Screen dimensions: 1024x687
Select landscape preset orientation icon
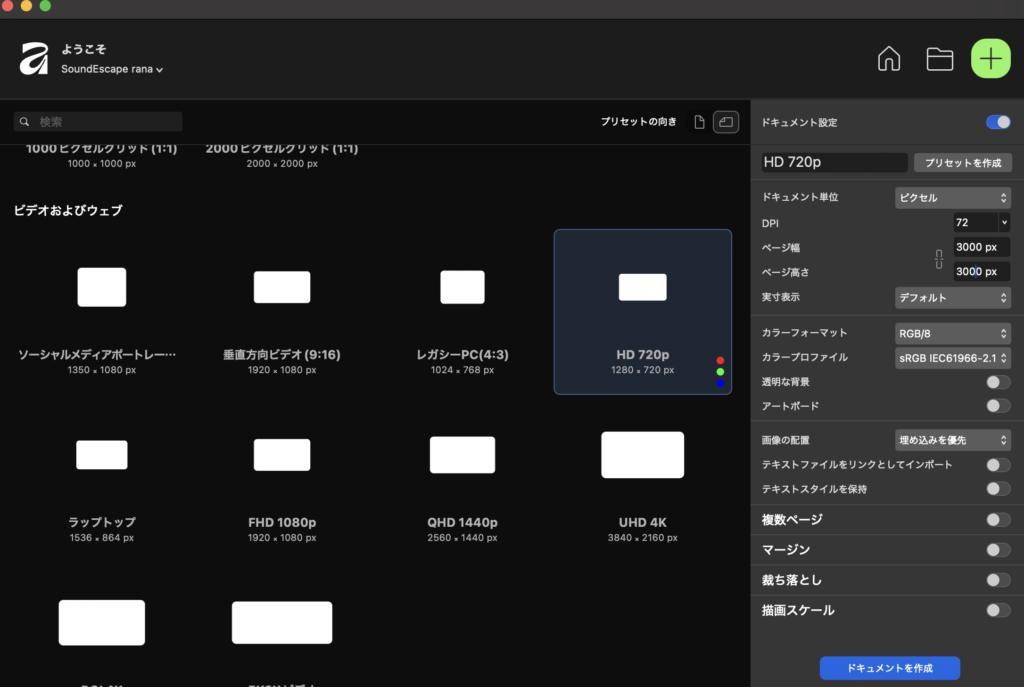[x=726, y=122]
